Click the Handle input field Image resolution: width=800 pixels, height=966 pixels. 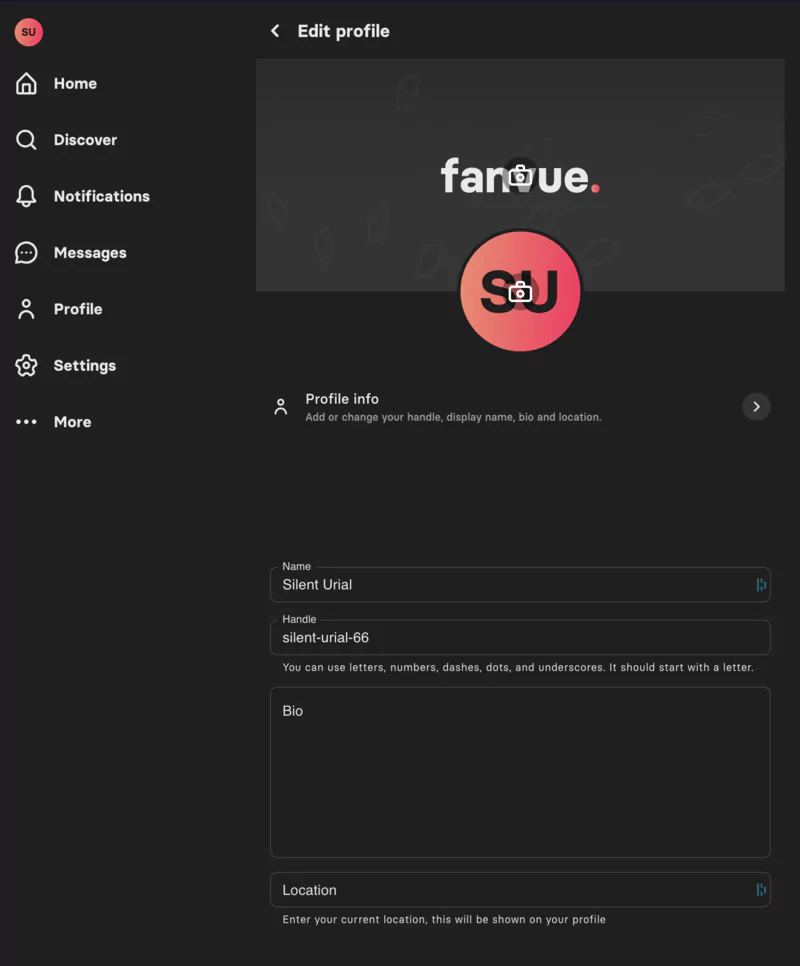tap(520, 638)
